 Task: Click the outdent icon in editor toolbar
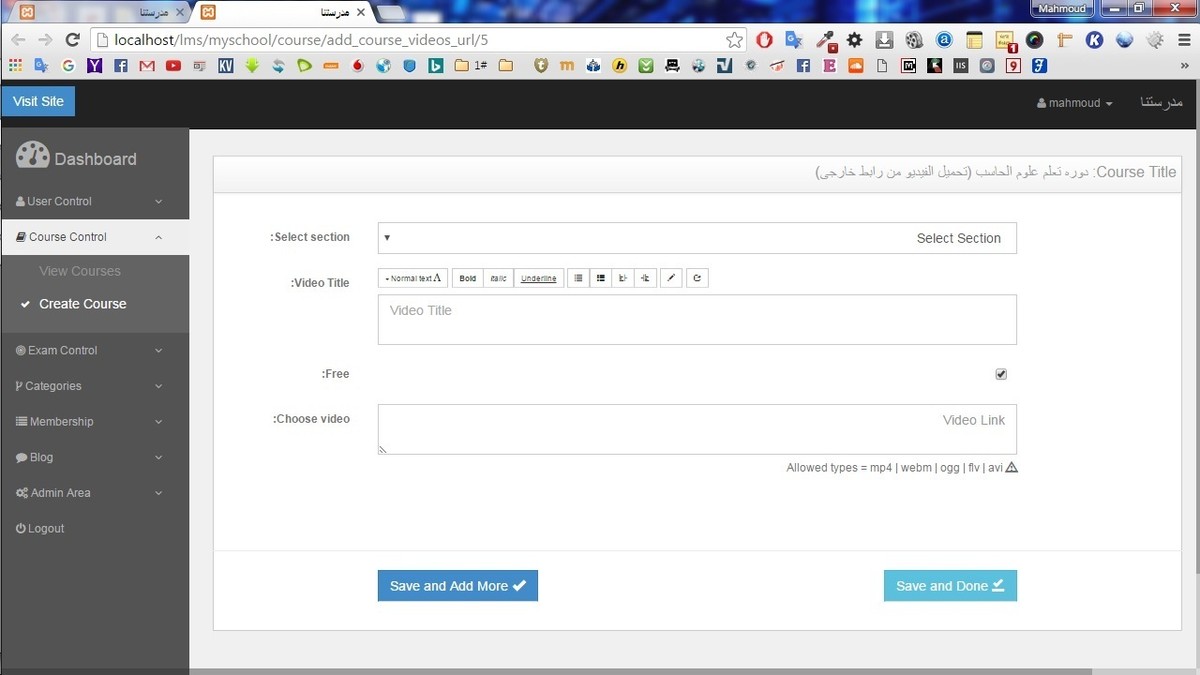(x=623, y=278)
